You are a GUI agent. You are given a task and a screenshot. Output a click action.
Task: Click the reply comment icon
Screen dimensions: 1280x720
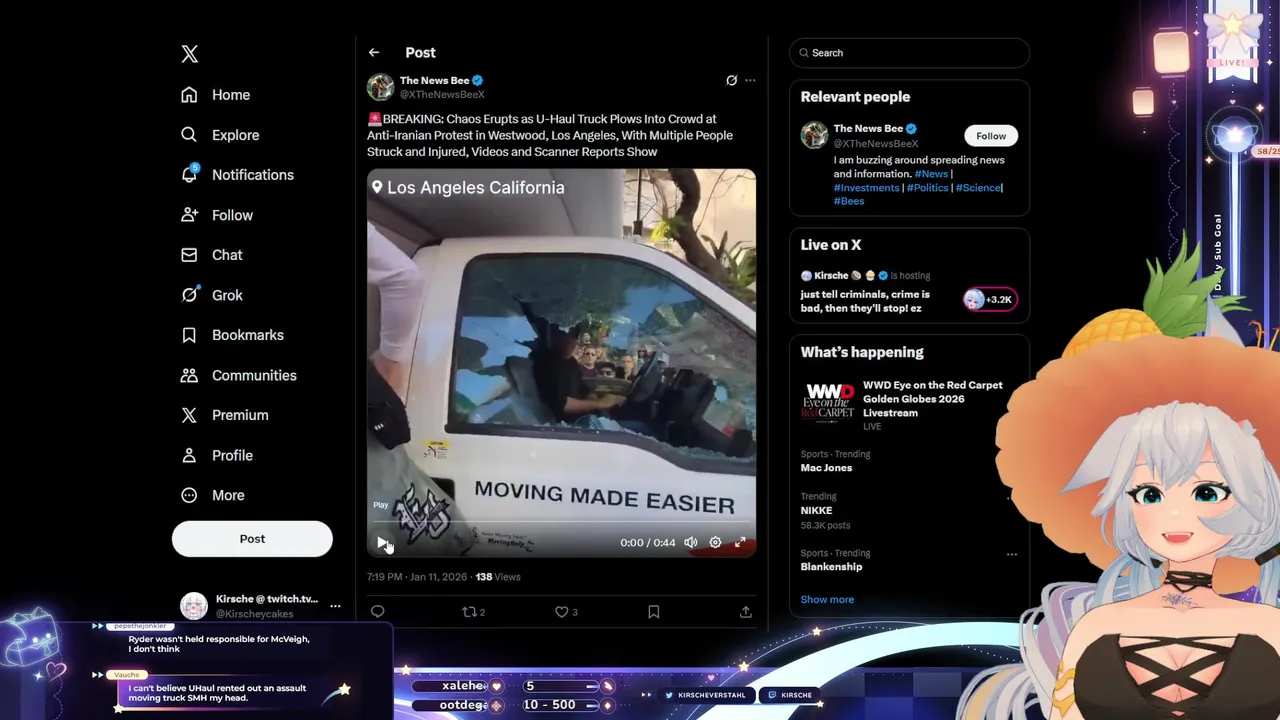(x=377, y=611)
